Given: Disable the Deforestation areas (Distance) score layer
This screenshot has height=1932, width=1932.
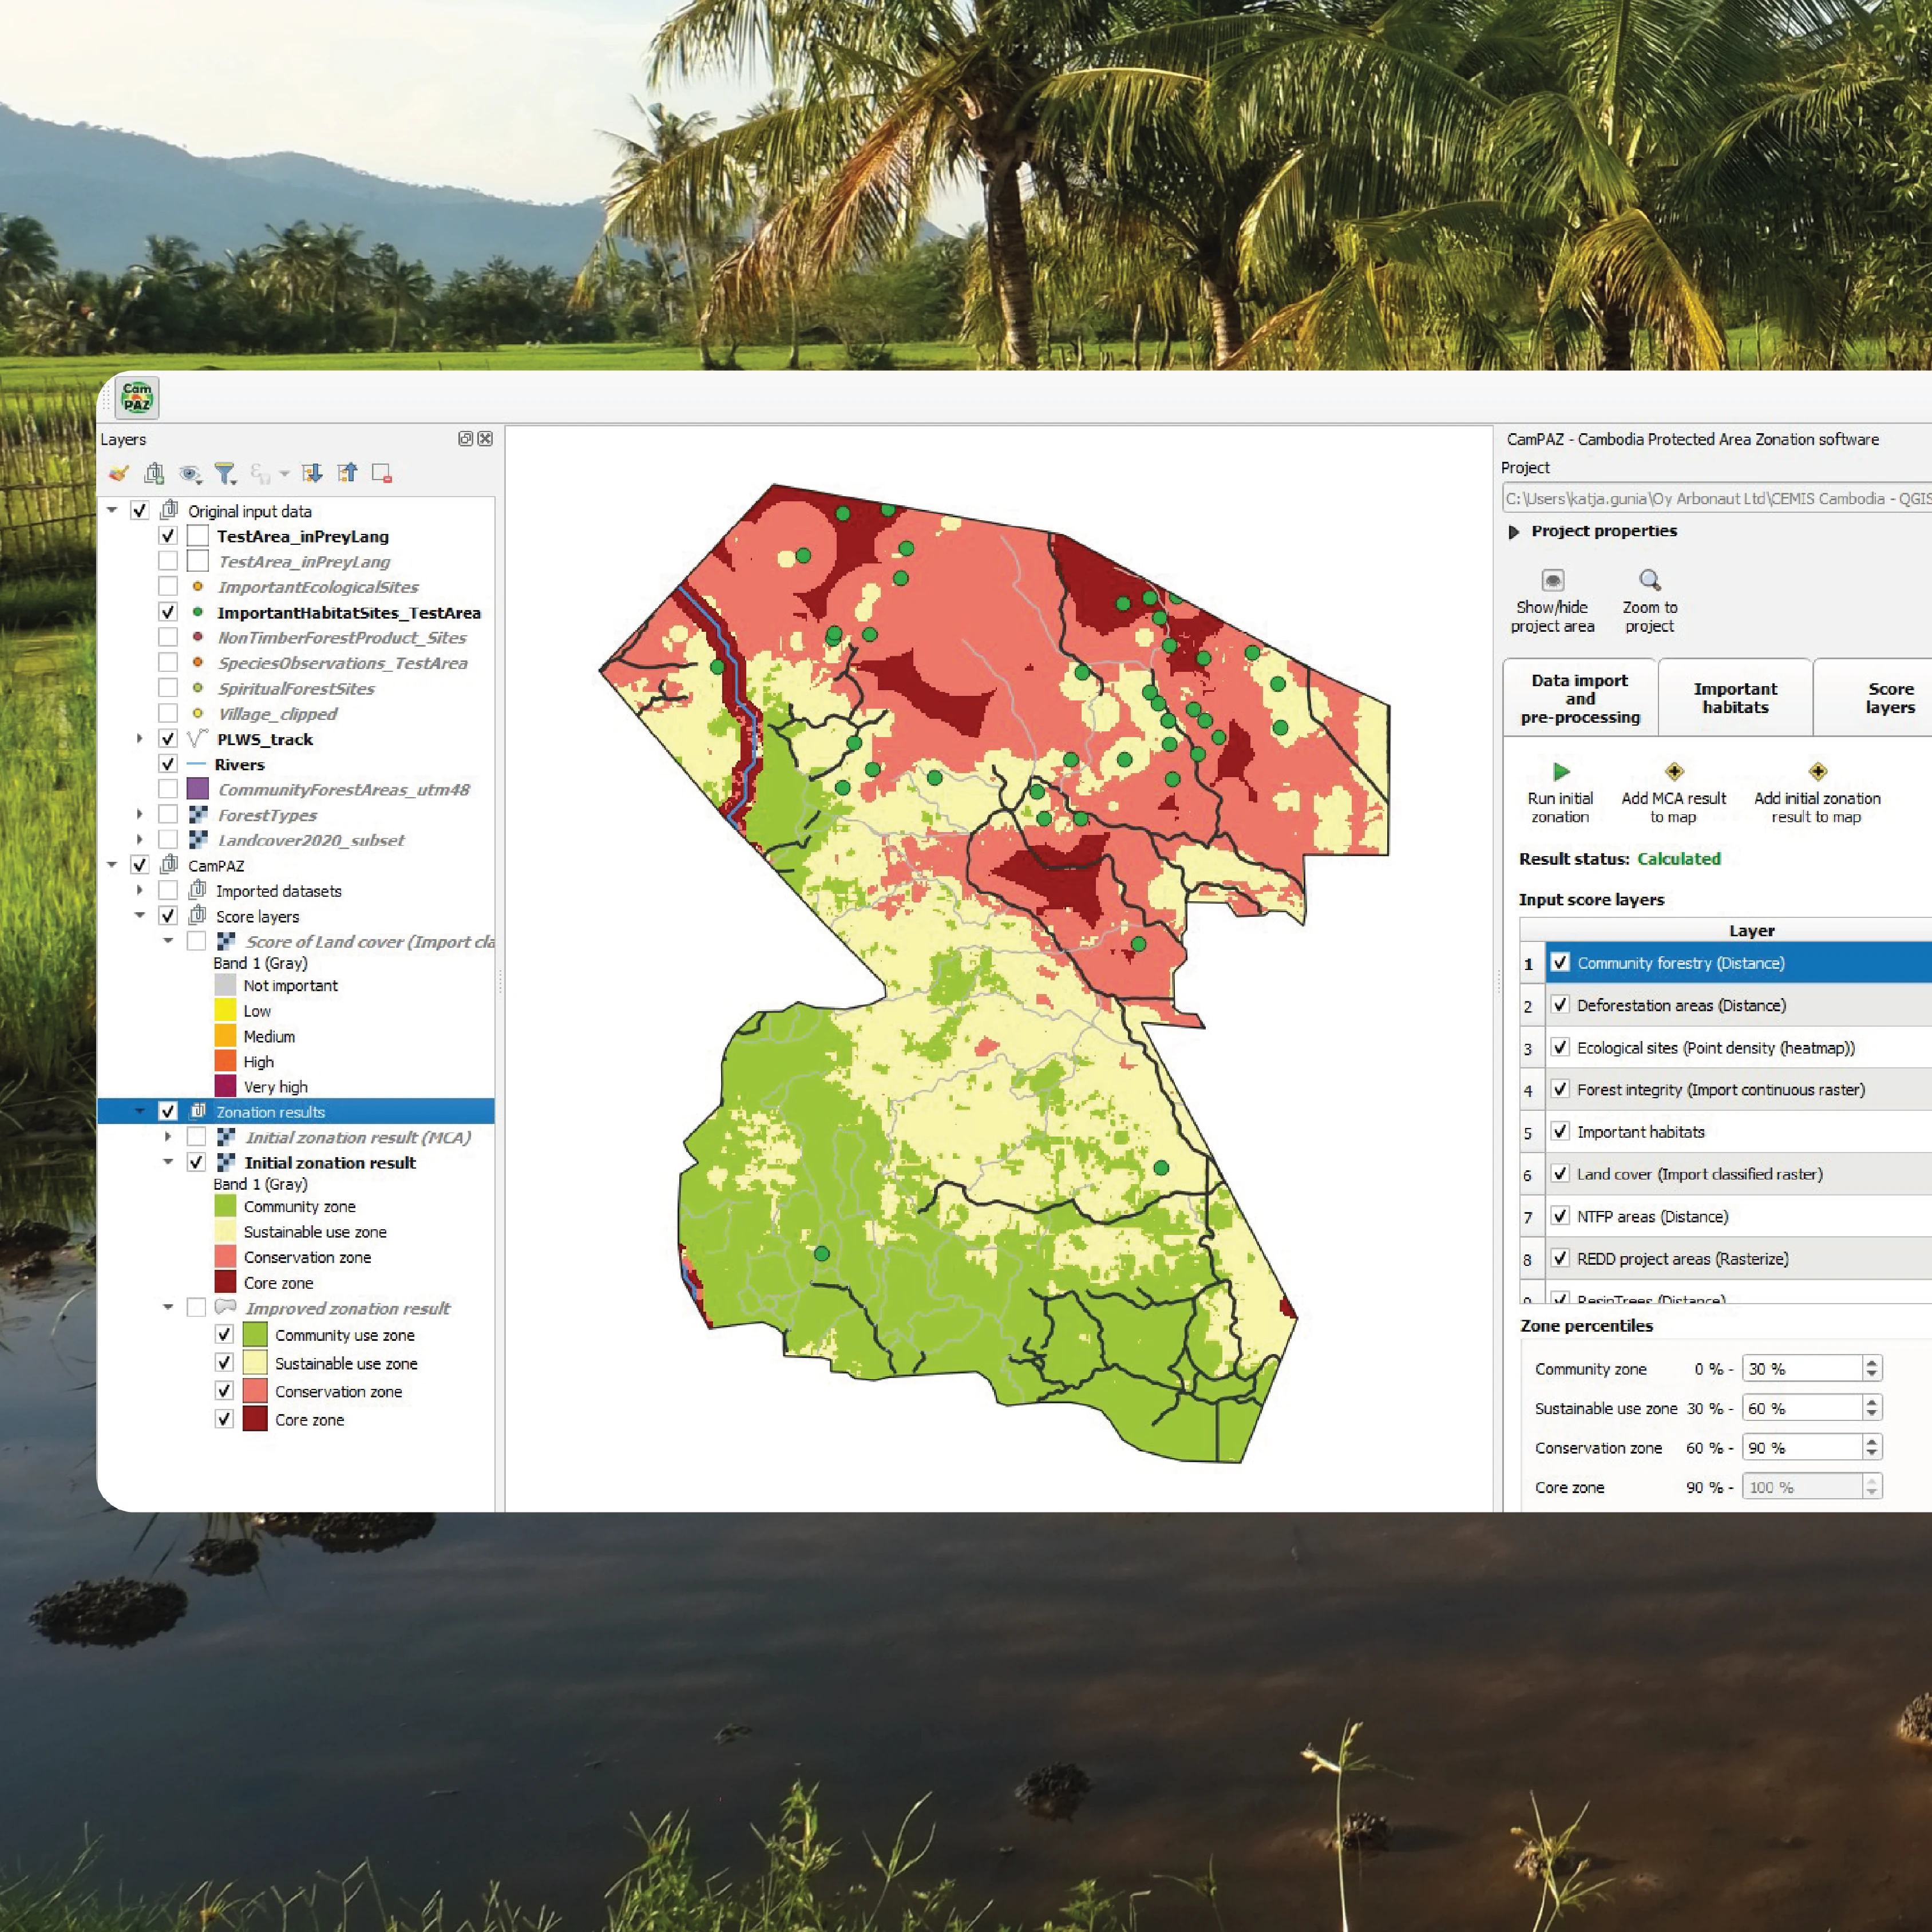Looking at the screenshot, I should tap(1561, 1005).
